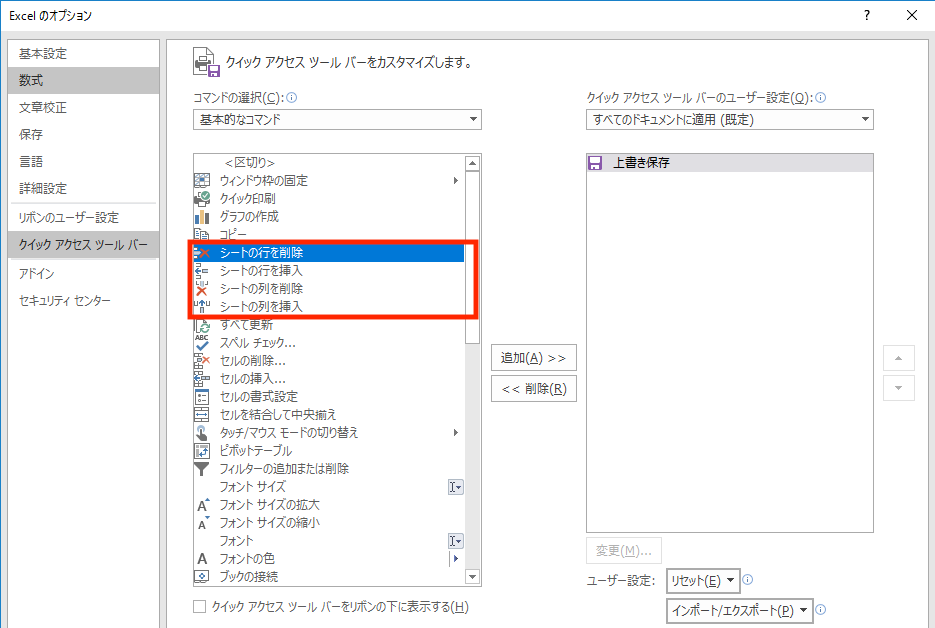The width and height of the screenshot is (935, 628).
Task: Click the フィルター funnel icon
Action: coord(202,469)
